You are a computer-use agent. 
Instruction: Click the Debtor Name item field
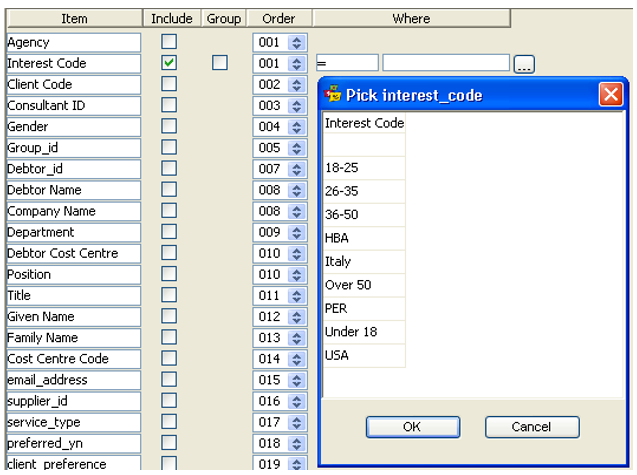click(74, 190)
